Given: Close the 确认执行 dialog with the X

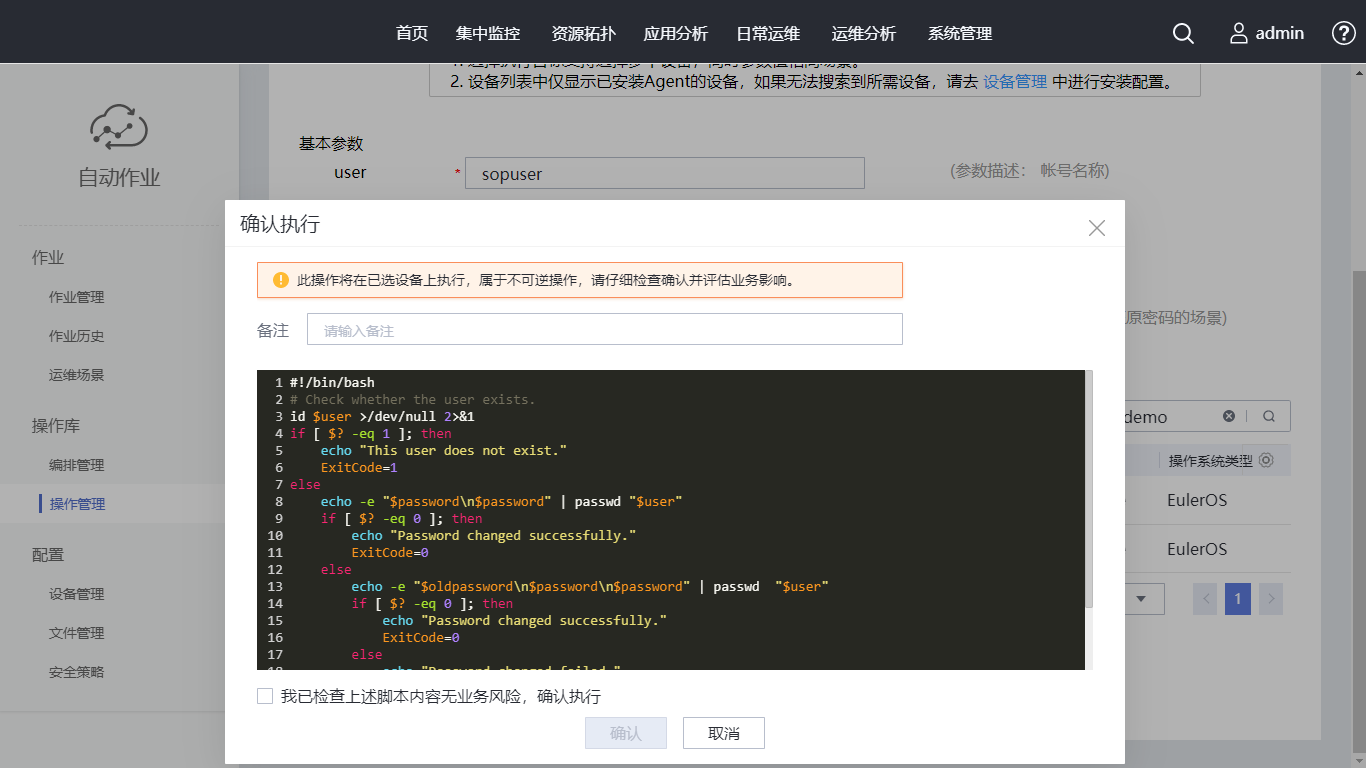Looking at the screenshot, I should pos(1097,228).
